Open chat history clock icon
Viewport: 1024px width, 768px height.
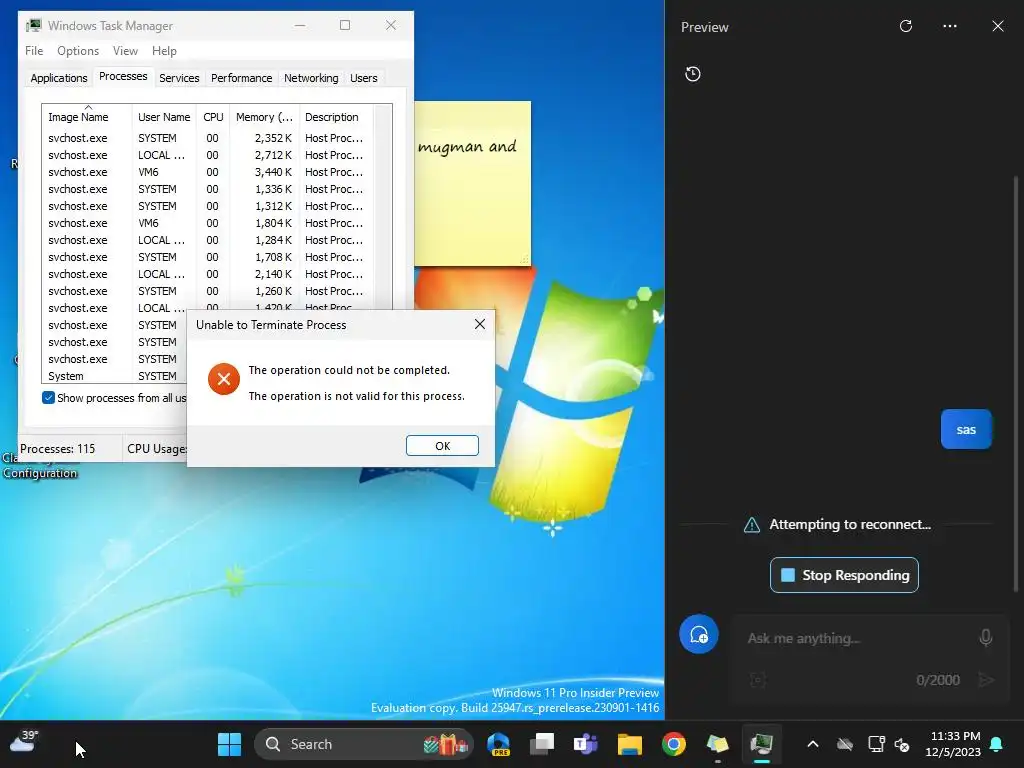(x=693, y=74)
